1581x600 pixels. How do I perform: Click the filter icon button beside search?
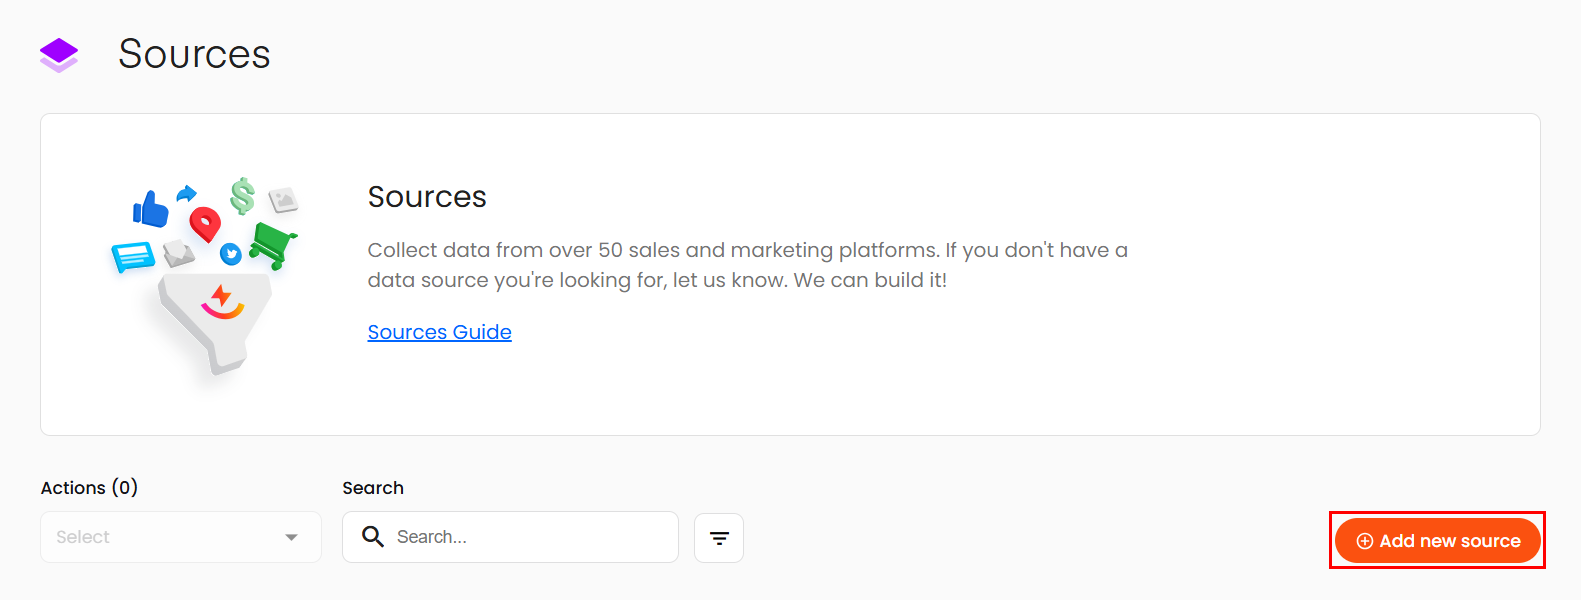pos(719,538)
